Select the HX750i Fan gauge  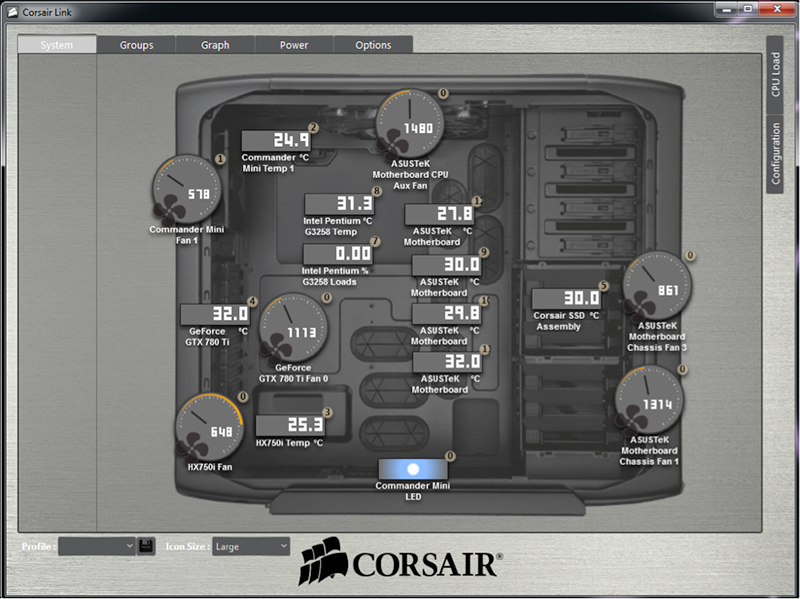[x=210, y=428]
